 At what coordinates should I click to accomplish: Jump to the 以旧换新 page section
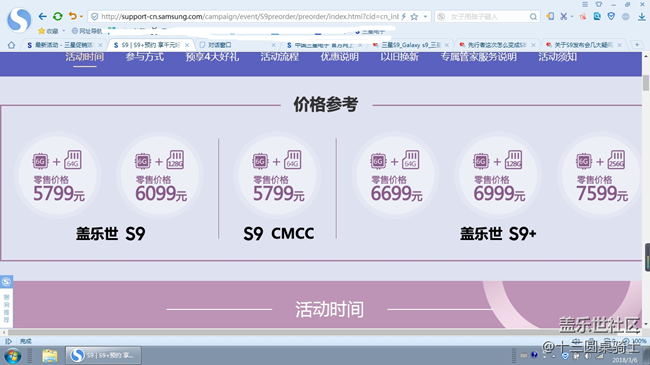399,57
